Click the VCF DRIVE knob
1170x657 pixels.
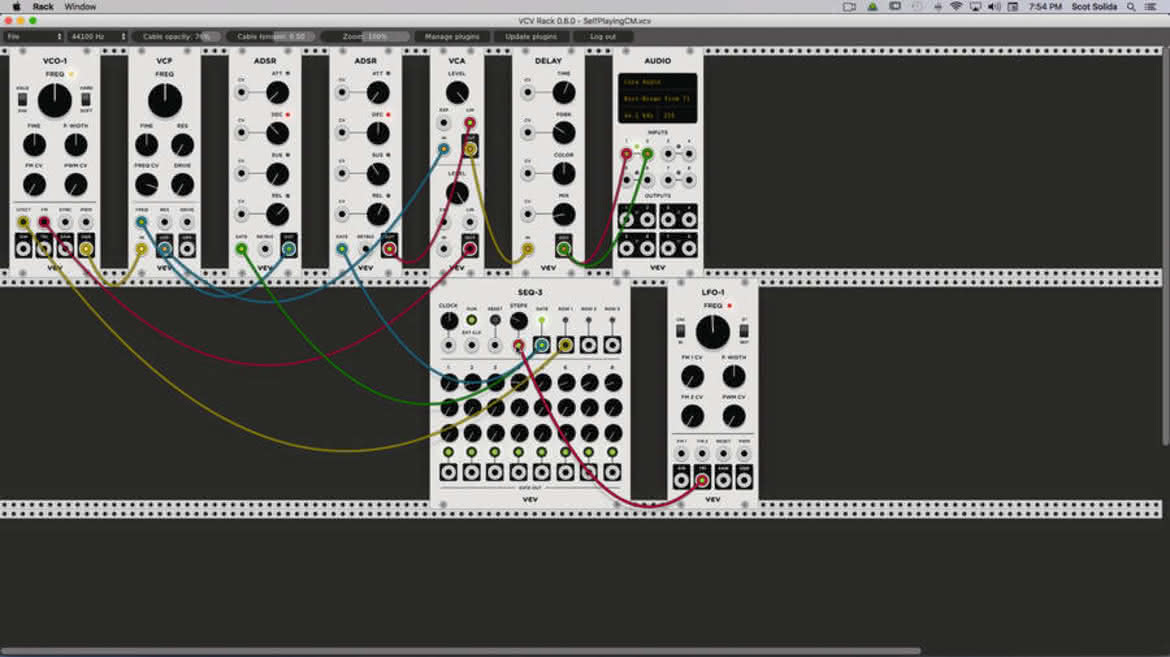click(x=182, y=184)
